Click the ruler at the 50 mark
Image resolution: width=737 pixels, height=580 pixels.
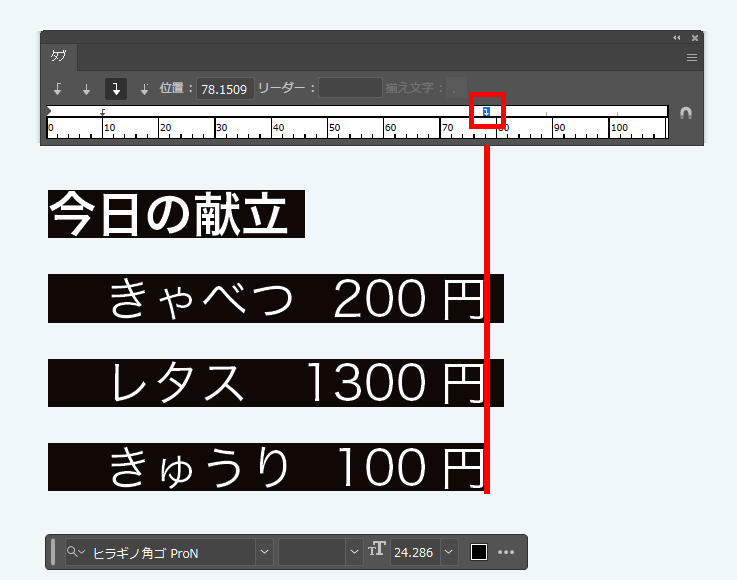pos(334,128)
